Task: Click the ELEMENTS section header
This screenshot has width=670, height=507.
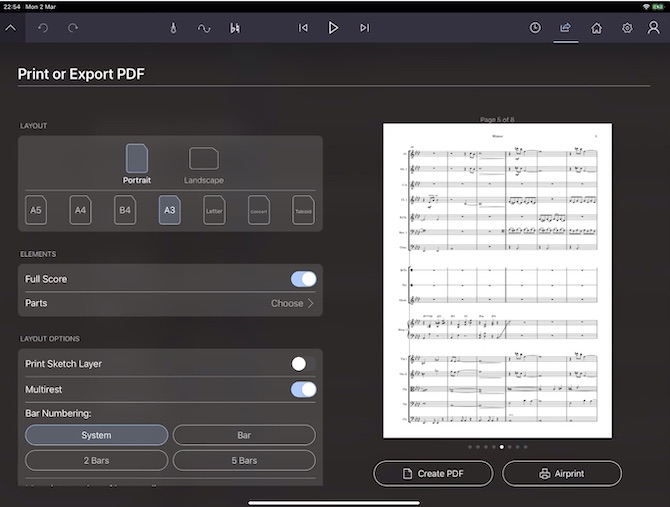Action: (38, 254)
